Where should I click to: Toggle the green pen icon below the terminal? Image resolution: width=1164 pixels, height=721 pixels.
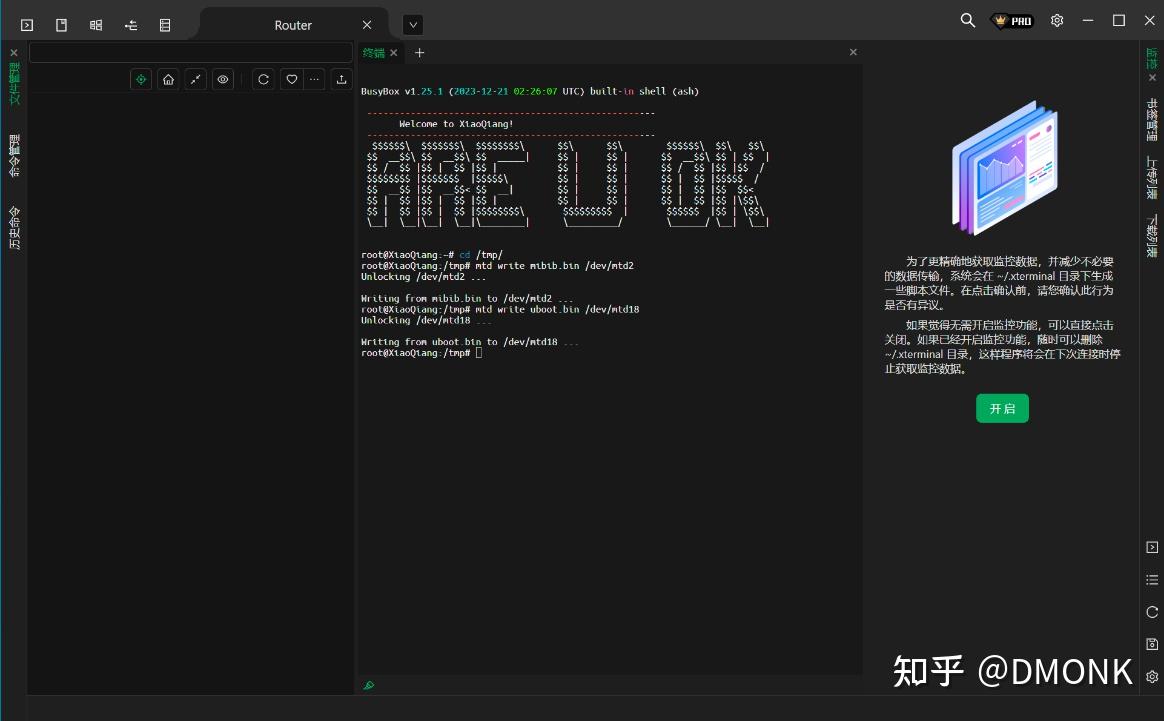point(368,685)
